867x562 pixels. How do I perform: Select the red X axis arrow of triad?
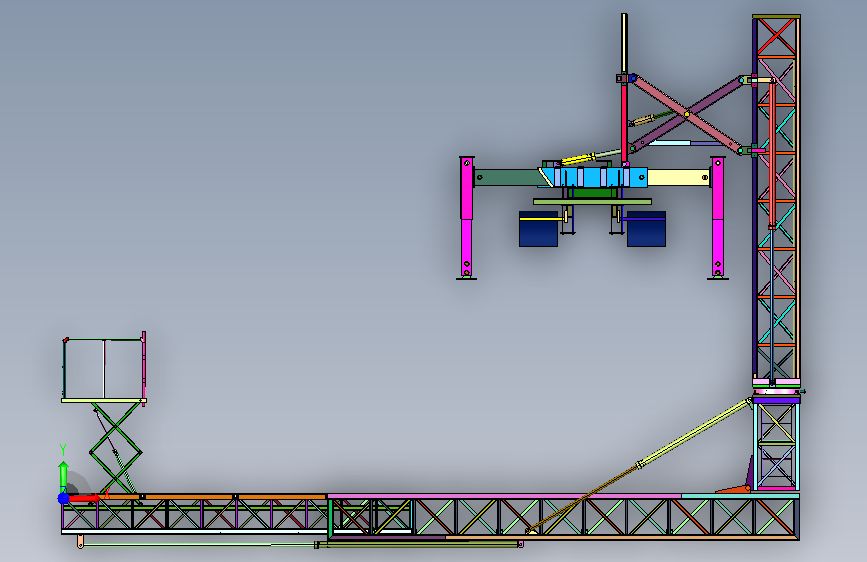click(84, 498)
